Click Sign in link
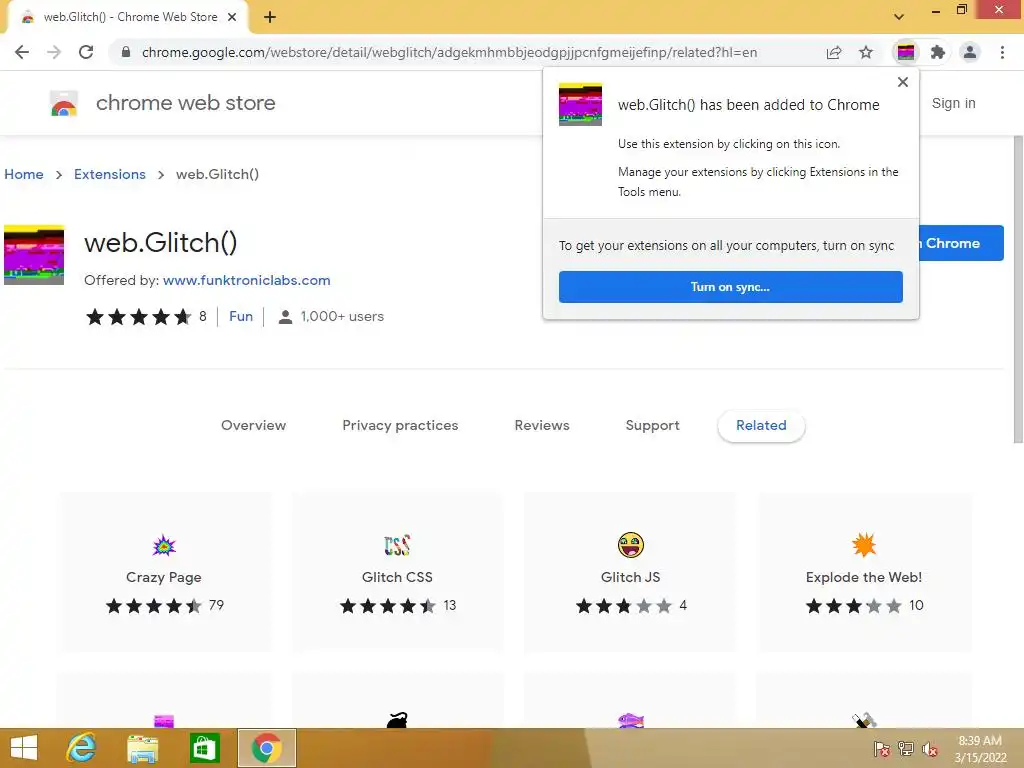1024x768 pixels. point(953,103)
